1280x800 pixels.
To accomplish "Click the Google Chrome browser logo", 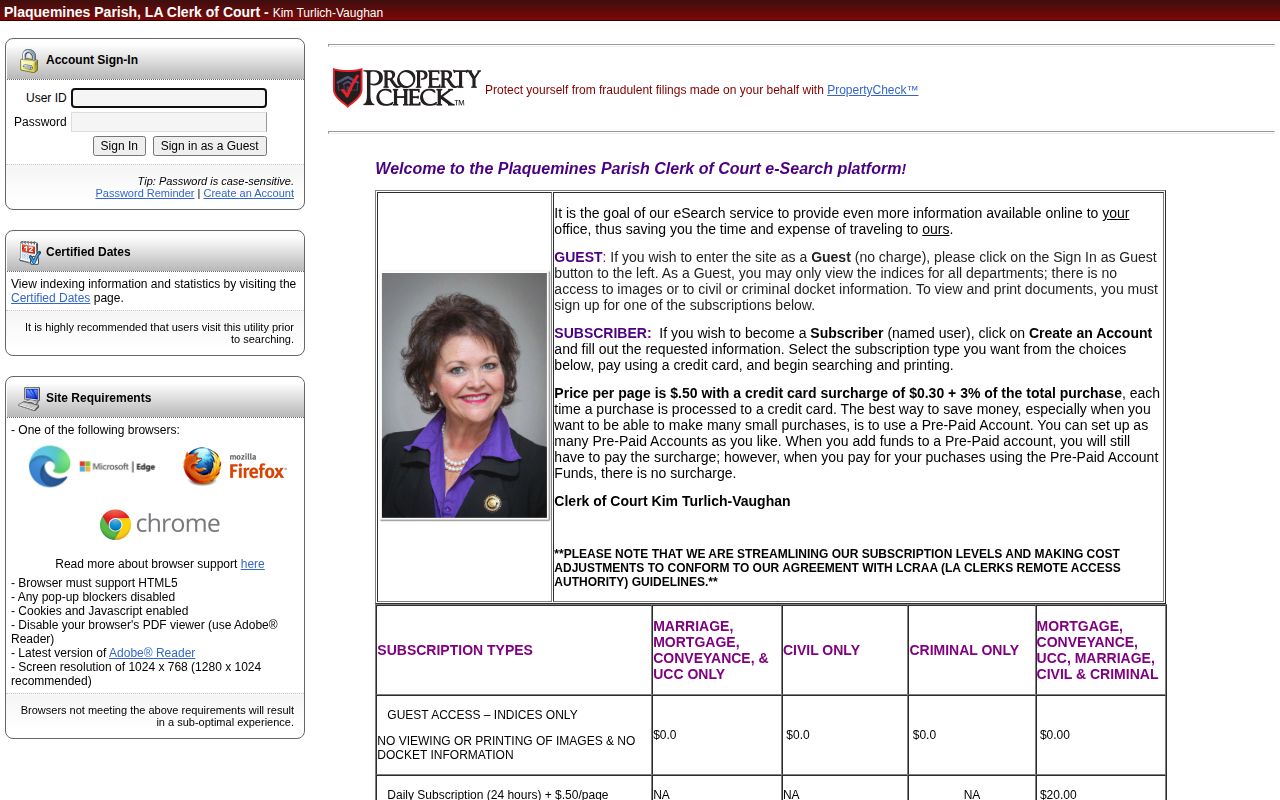I will pos(160,524).
